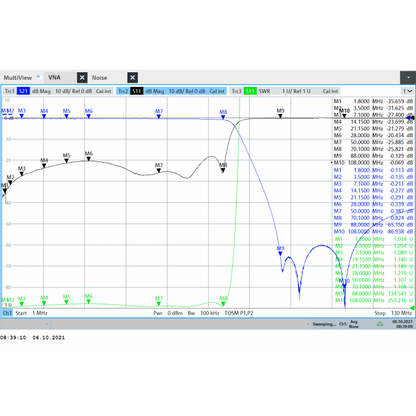
Task: Click marker table row with '-65.150 dB'
Action: pos(373,225)
